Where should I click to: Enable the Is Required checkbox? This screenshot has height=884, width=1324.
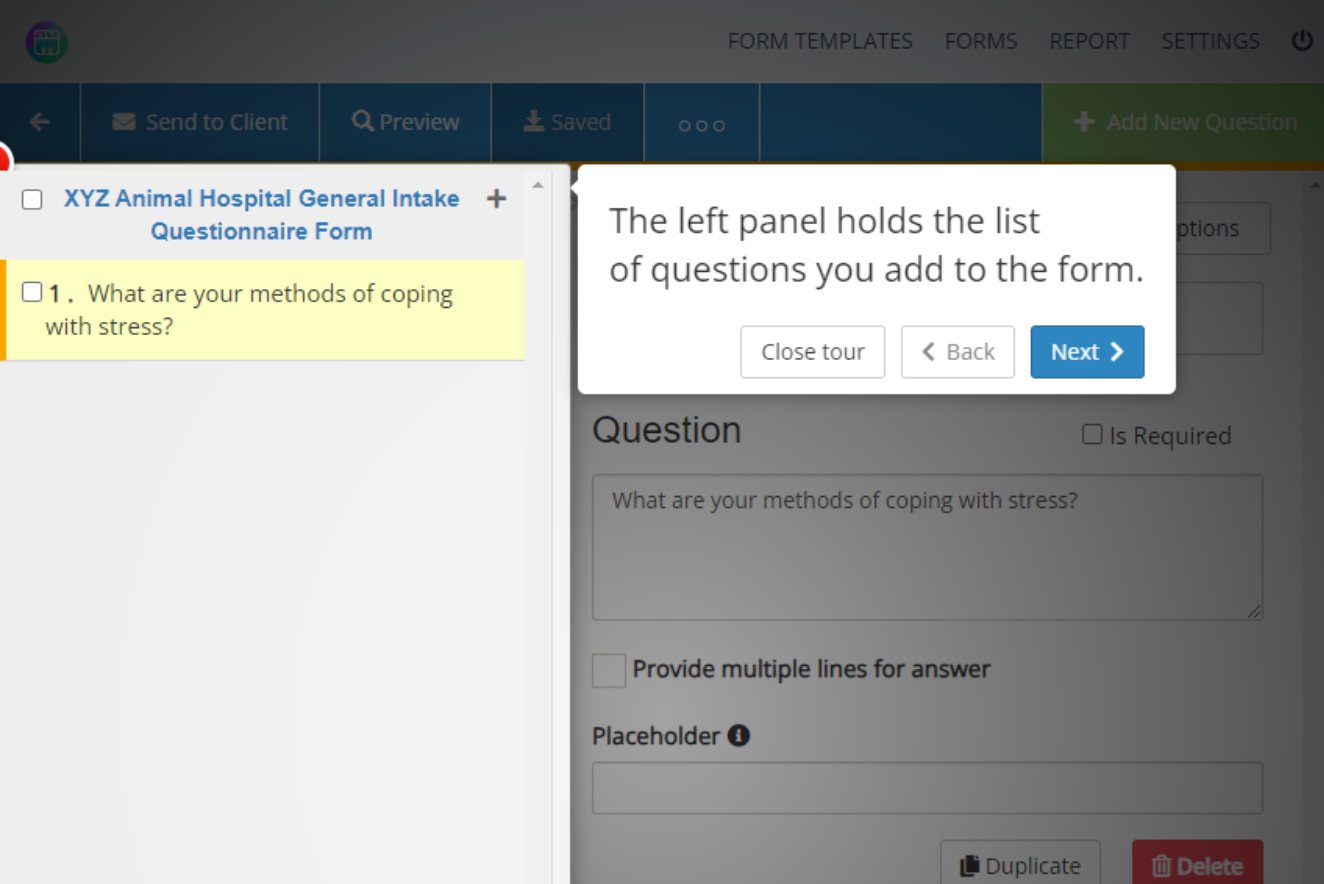pyautogui.click(x=1091, y=434)
